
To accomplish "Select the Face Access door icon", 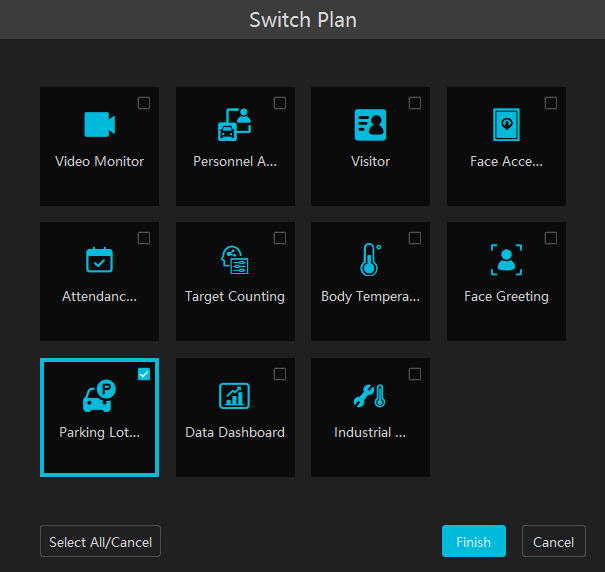I will pyautogui.click(x=506, y=124).
